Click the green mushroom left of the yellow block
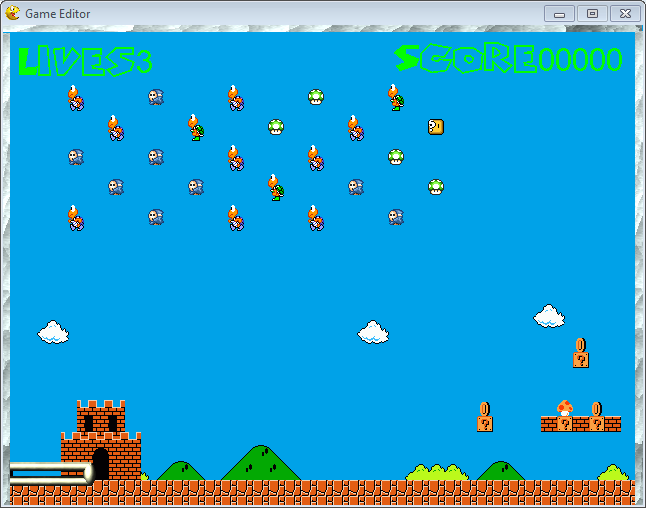The image size is (646, 508). [276, 127]
